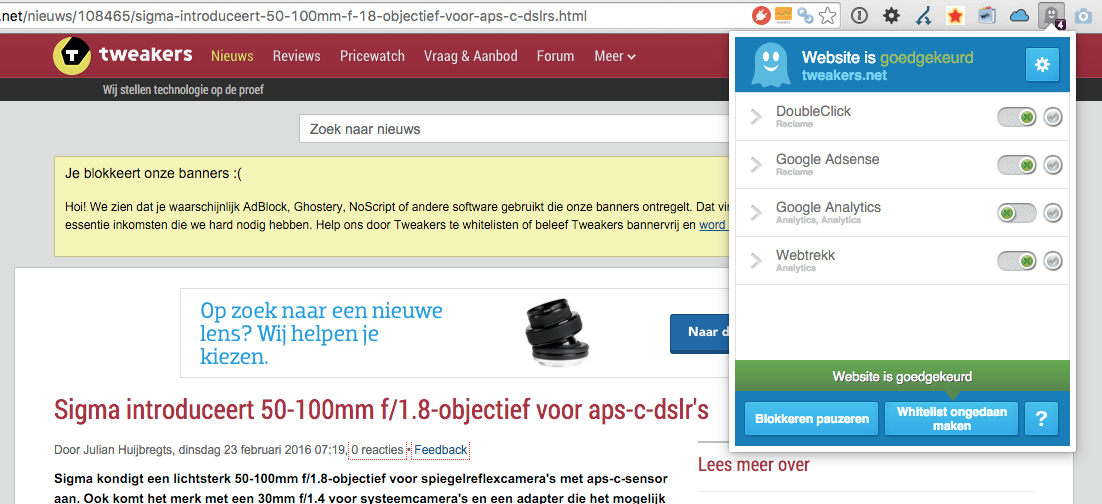Click the checkmark circle next to DoubleClick
This screenshot has width=1102, height=504.
click(x=1053, y=117)
